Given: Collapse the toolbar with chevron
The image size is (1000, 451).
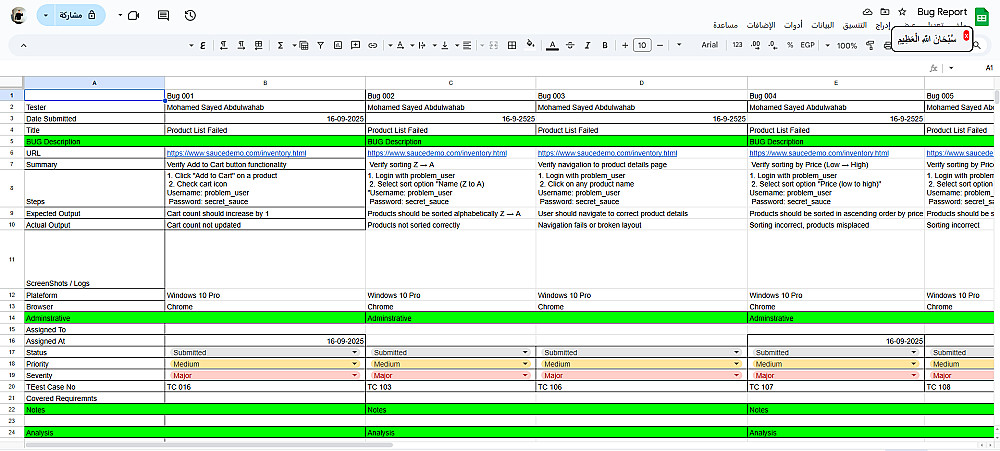Looking at the screenshot, I should tap(24, 45).
